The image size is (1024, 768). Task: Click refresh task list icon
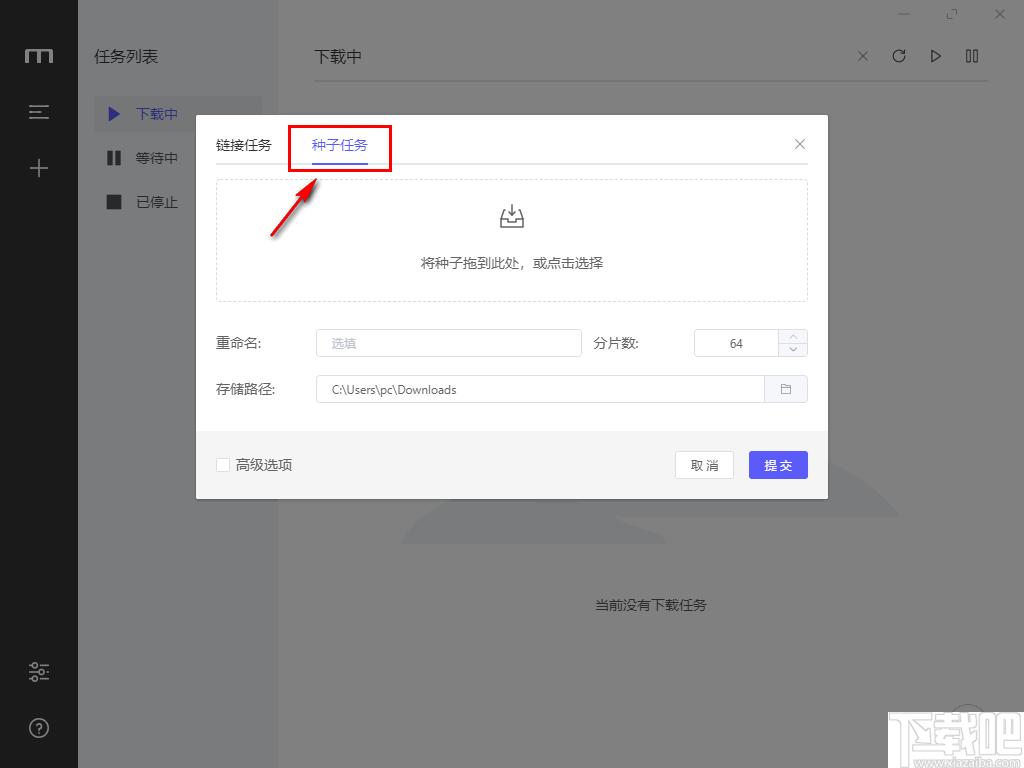(899, 56)
